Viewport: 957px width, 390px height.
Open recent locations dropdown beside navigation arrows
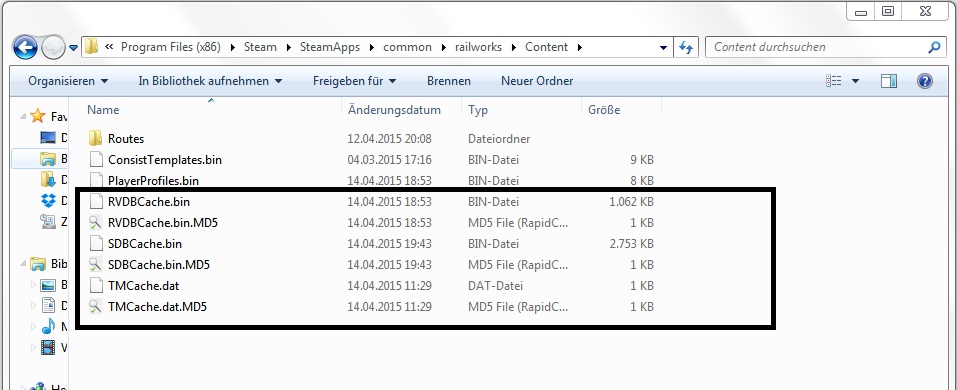click(x=73, y=47)
